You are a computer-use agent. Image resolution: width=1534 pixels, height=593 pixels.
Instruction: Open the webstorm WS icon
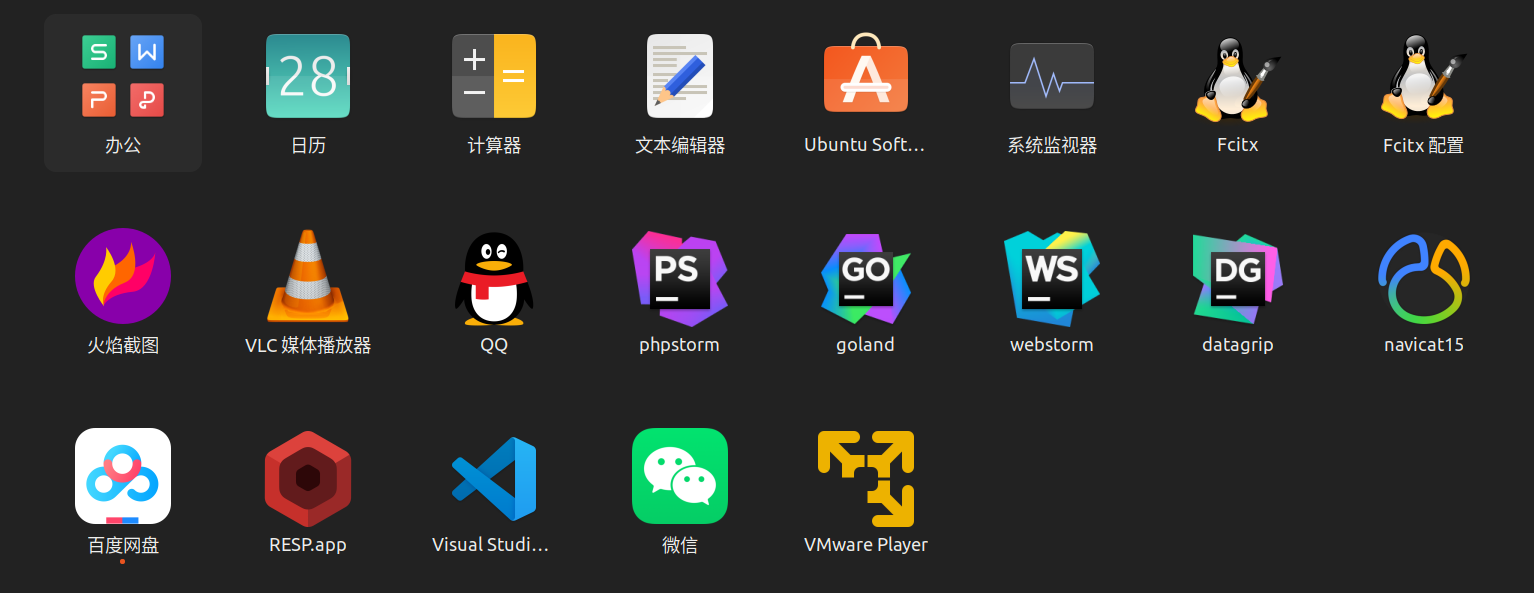coord(1052,278)
